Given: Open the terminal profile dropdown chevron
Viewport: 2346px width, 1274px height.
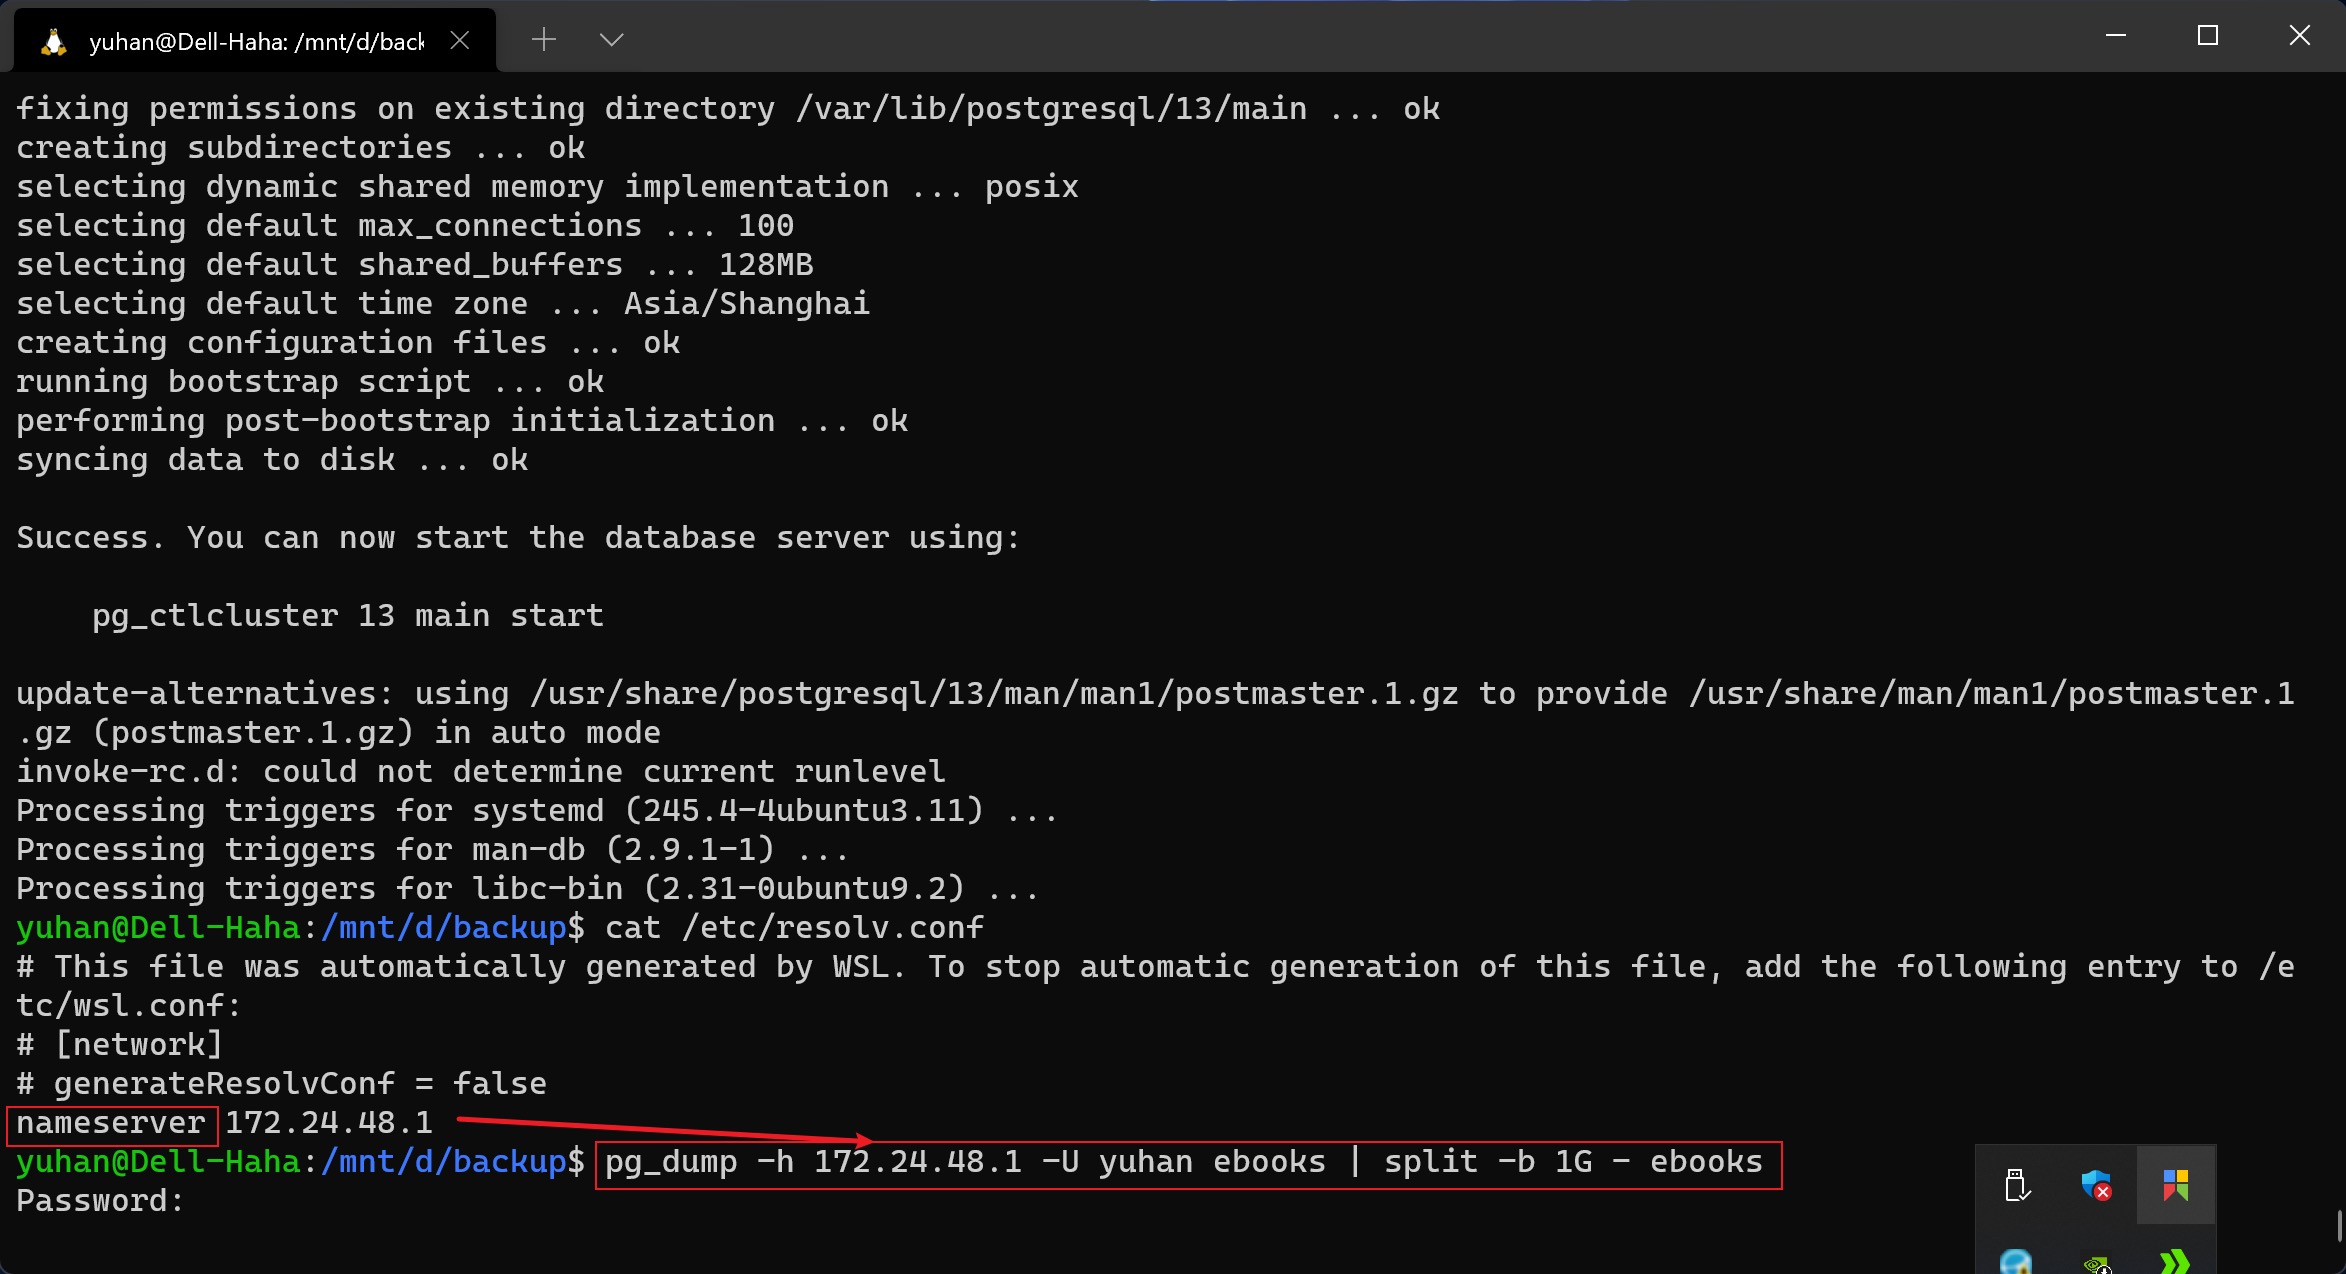Looking at the screenshot, I should coord(611,39).
